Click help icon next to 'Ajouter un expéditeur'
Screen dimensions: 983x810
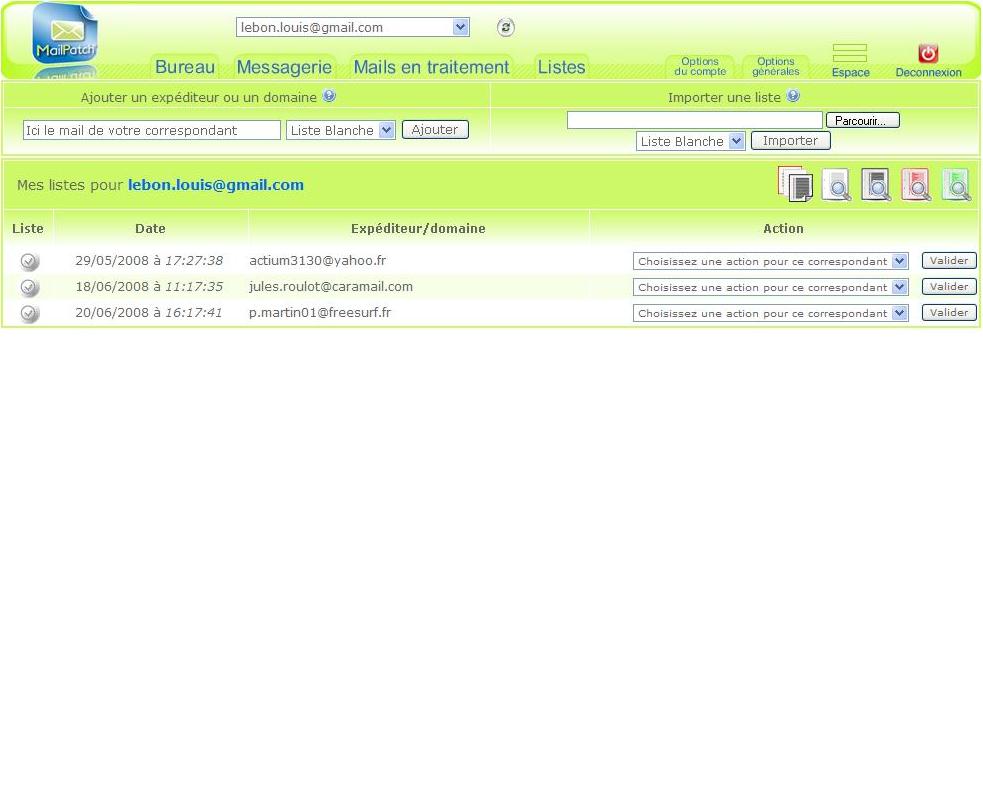(329, 97)
